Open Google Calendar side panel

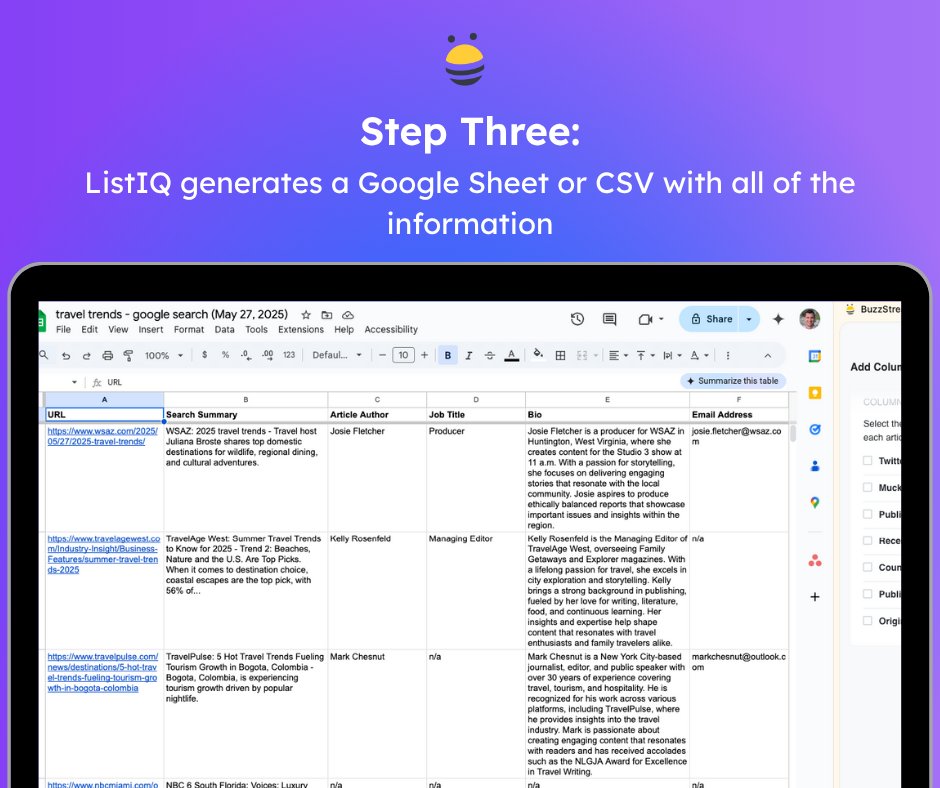(815, 356)
